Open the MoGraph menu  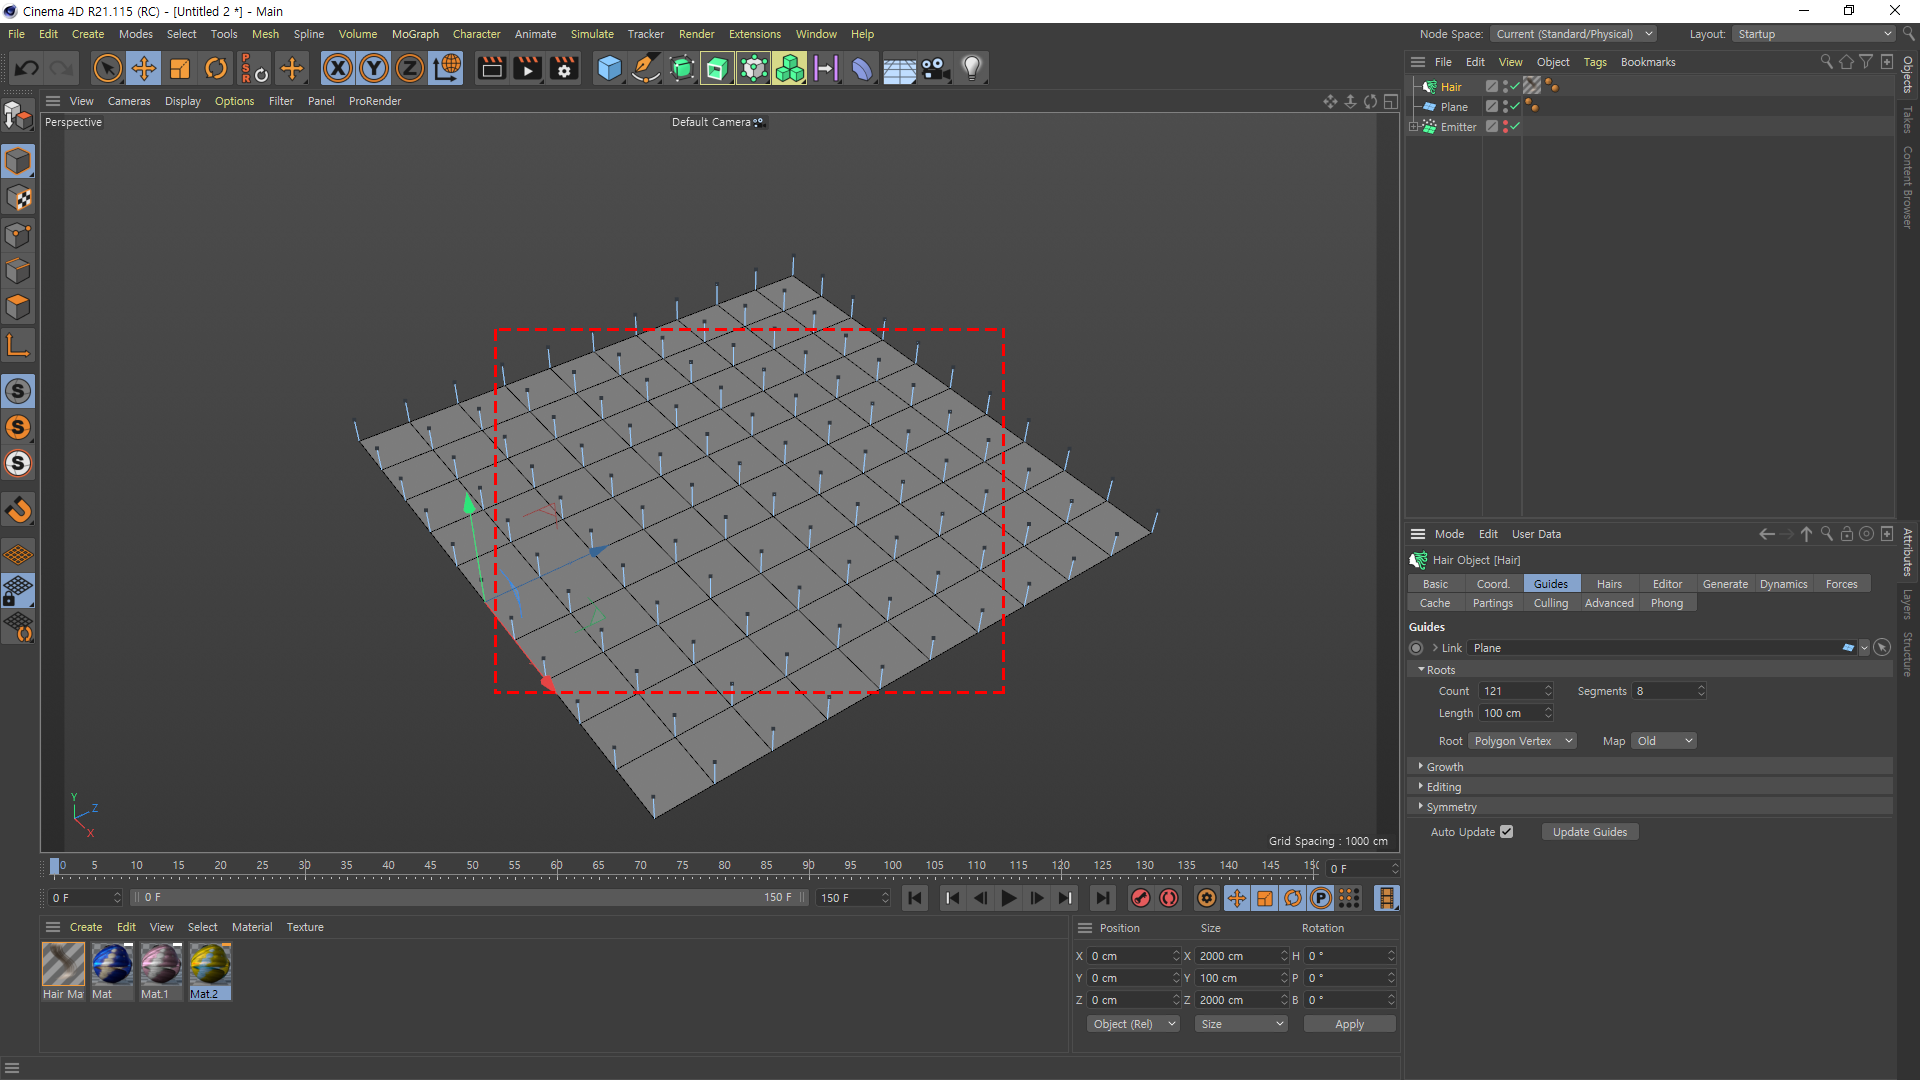coord(415,34)
